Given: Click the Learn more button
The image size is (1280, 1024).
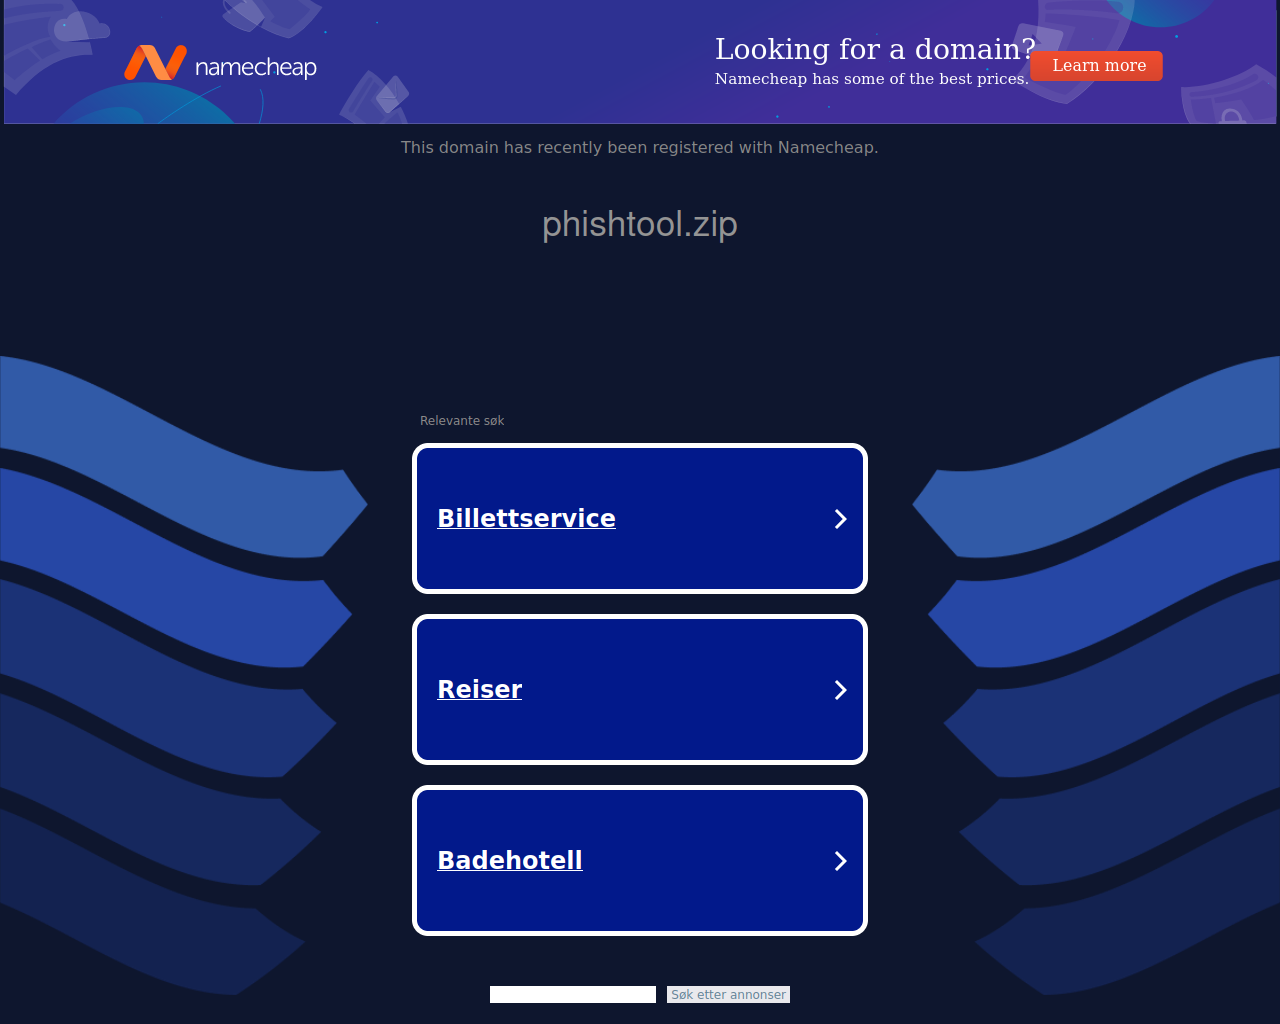Looking at the screenshot, I should [x=1097, y=66].
